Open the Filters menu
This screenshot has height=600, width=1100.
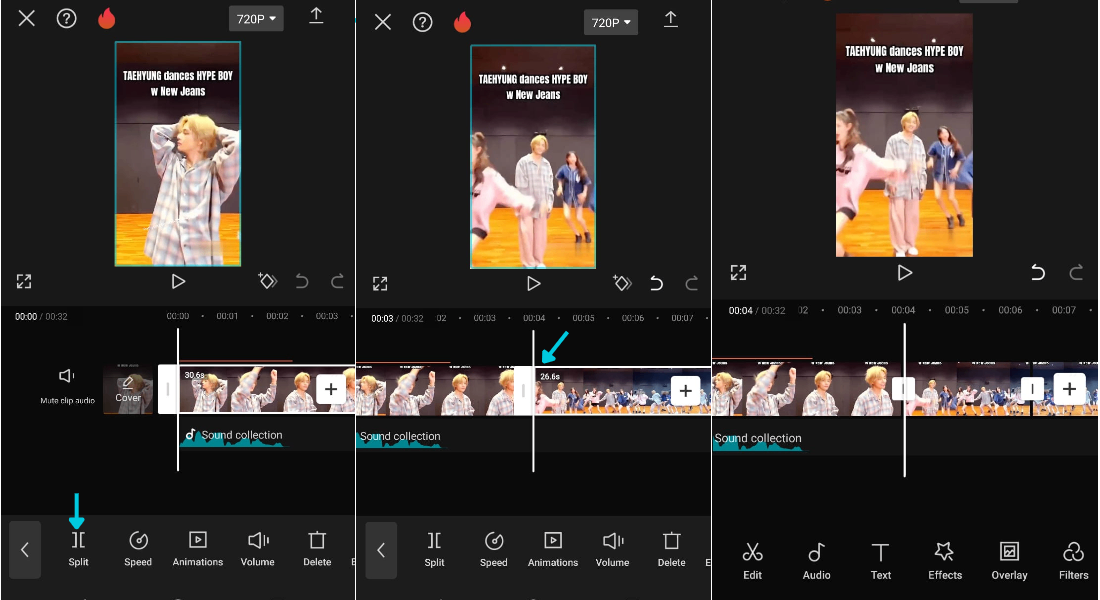point(1073,561)
